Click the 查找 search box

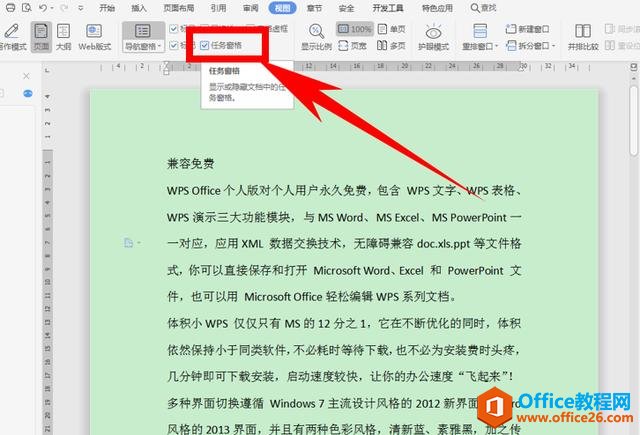pos(484,8)
